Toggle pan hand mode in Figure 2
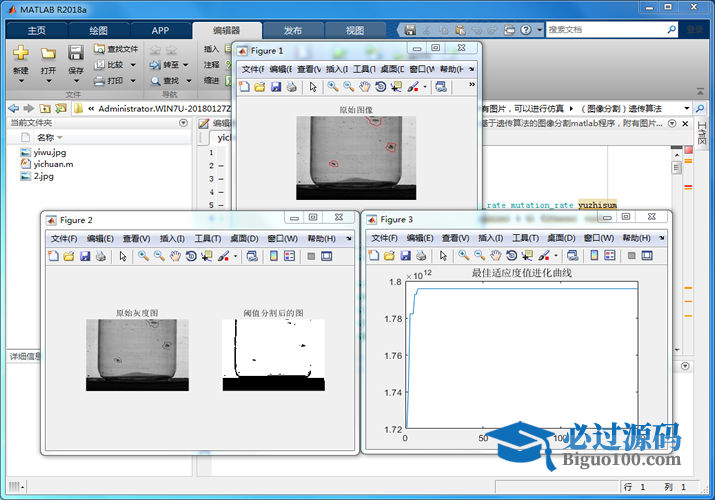Screen dimensions: 715x500 175,256
